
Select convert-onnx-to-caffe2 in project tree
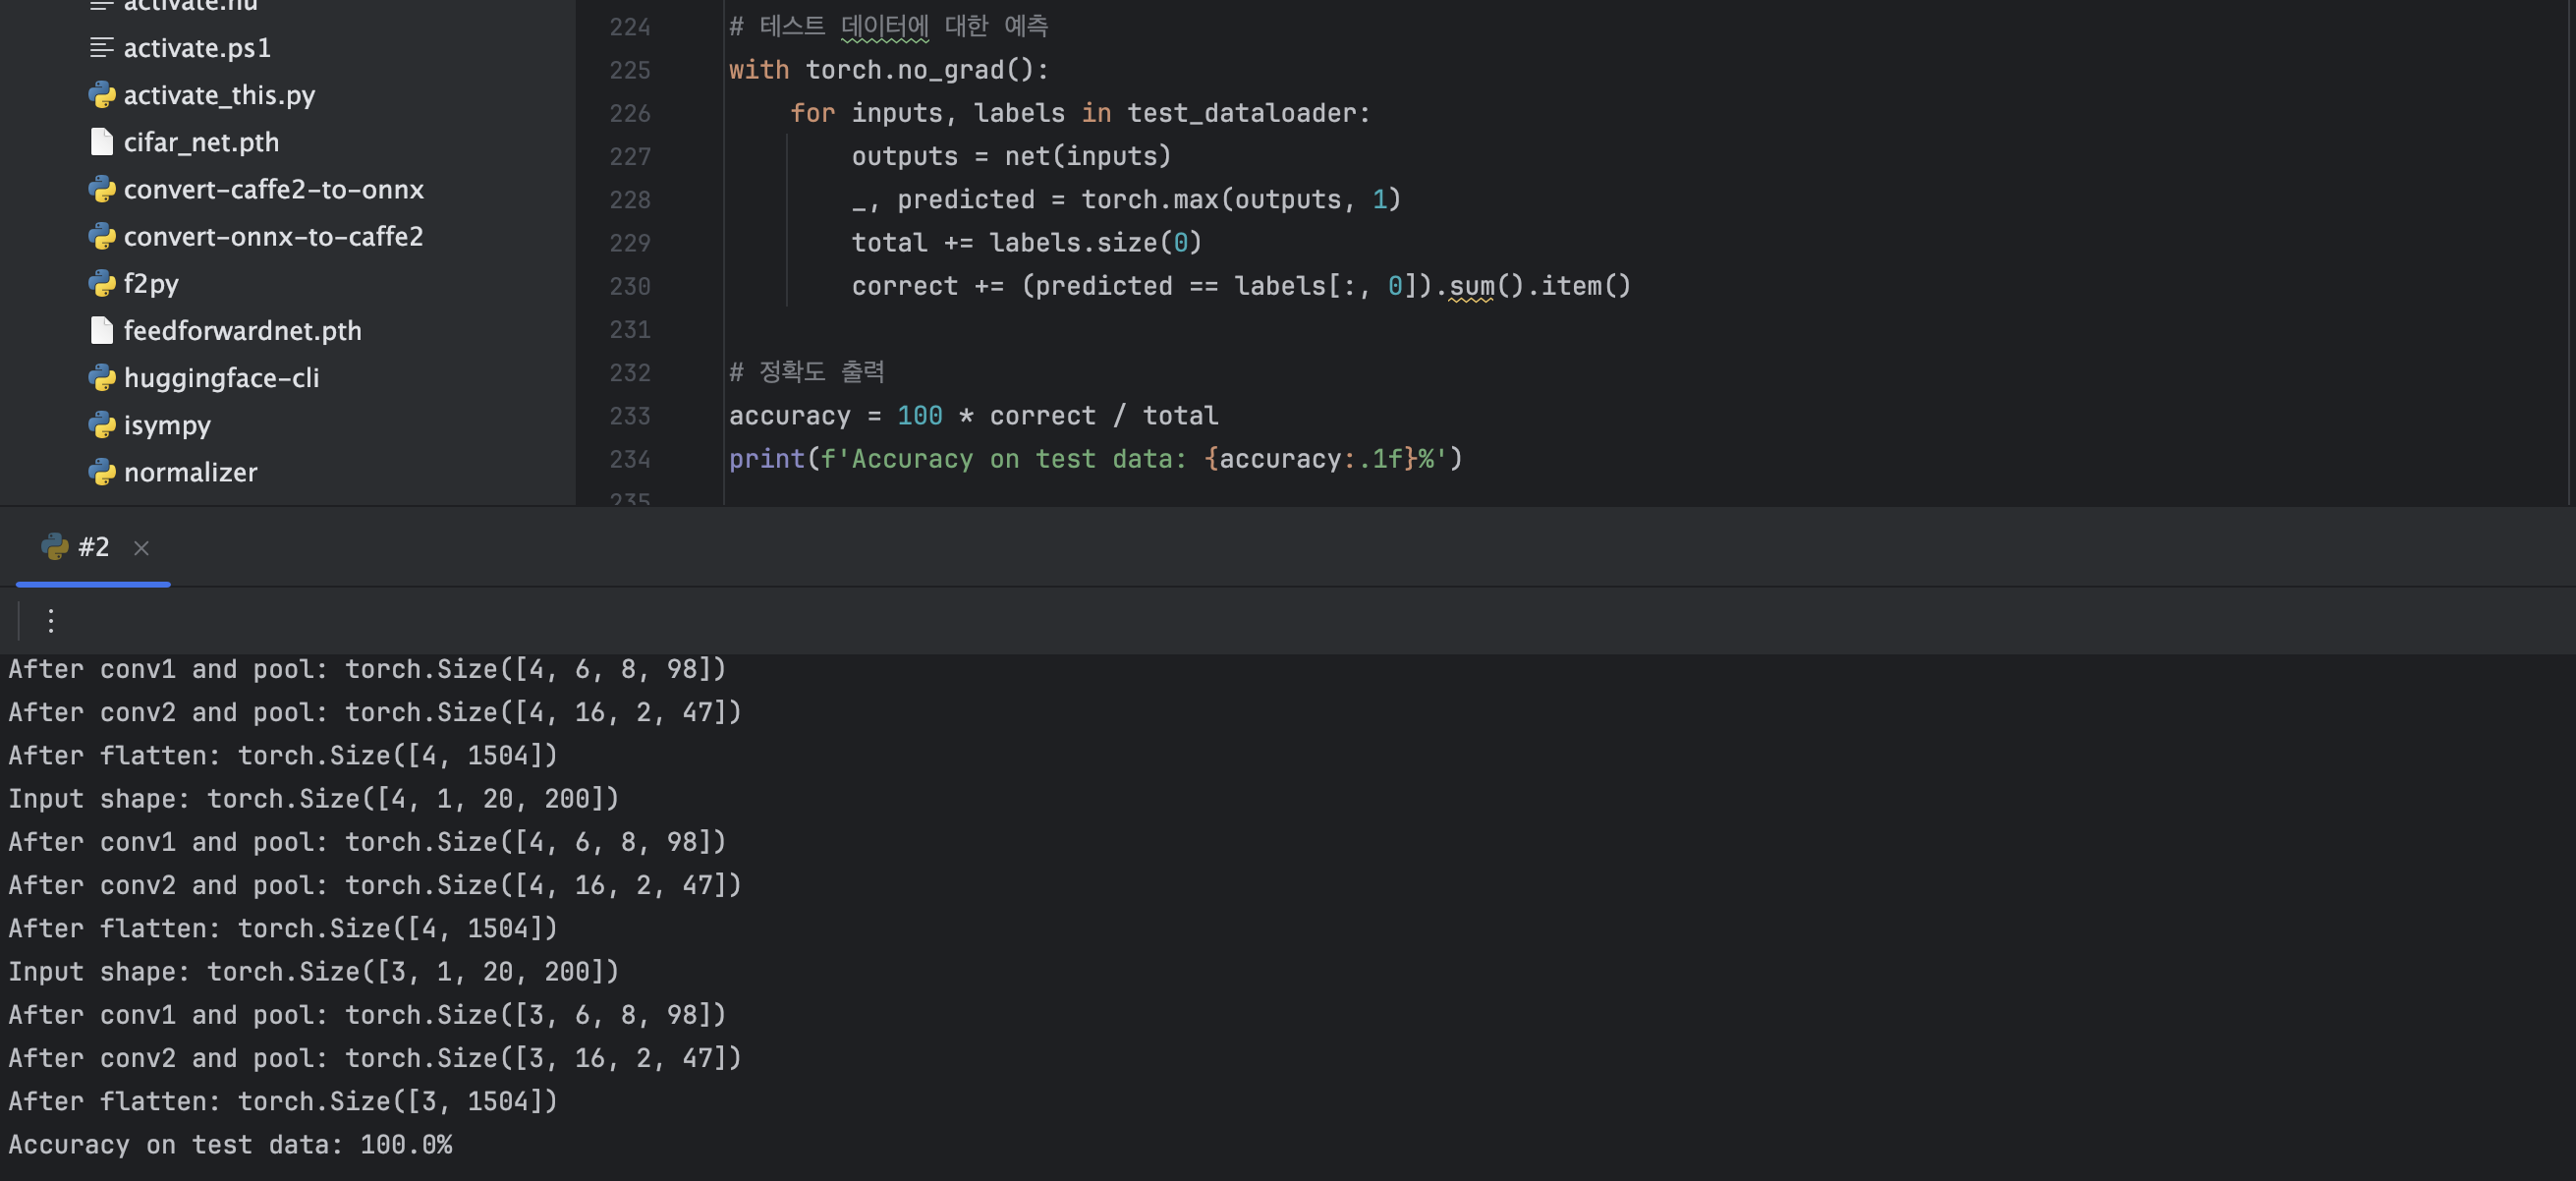(x=273, y=236)
